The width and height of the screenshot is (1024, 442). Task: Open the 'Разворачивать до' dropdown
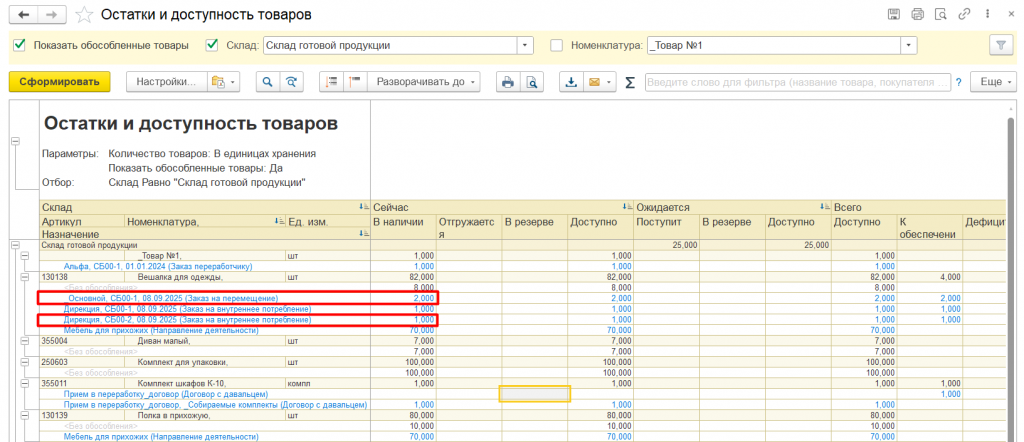[424, 82]
